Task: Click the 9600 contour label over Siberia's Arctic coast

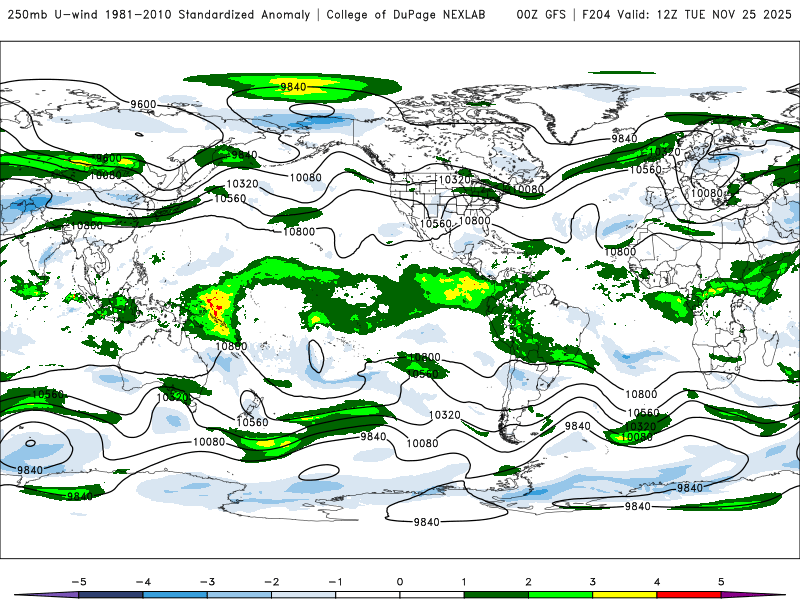Action: point(143,104)
